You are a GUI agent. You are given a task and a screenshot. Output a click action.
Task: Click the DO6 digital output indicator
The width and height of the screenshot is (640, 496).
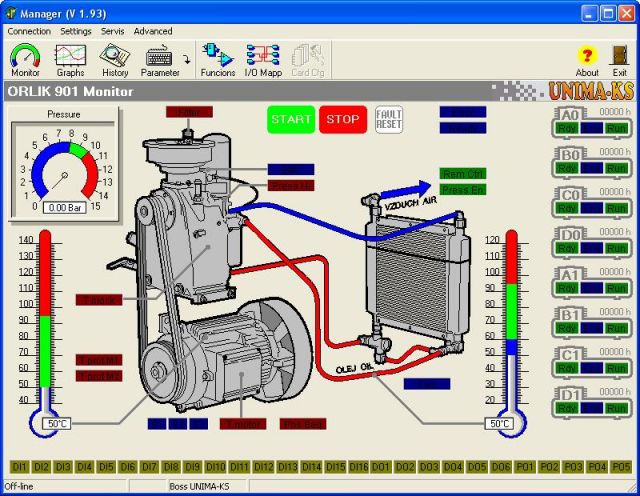pos(500,467)
